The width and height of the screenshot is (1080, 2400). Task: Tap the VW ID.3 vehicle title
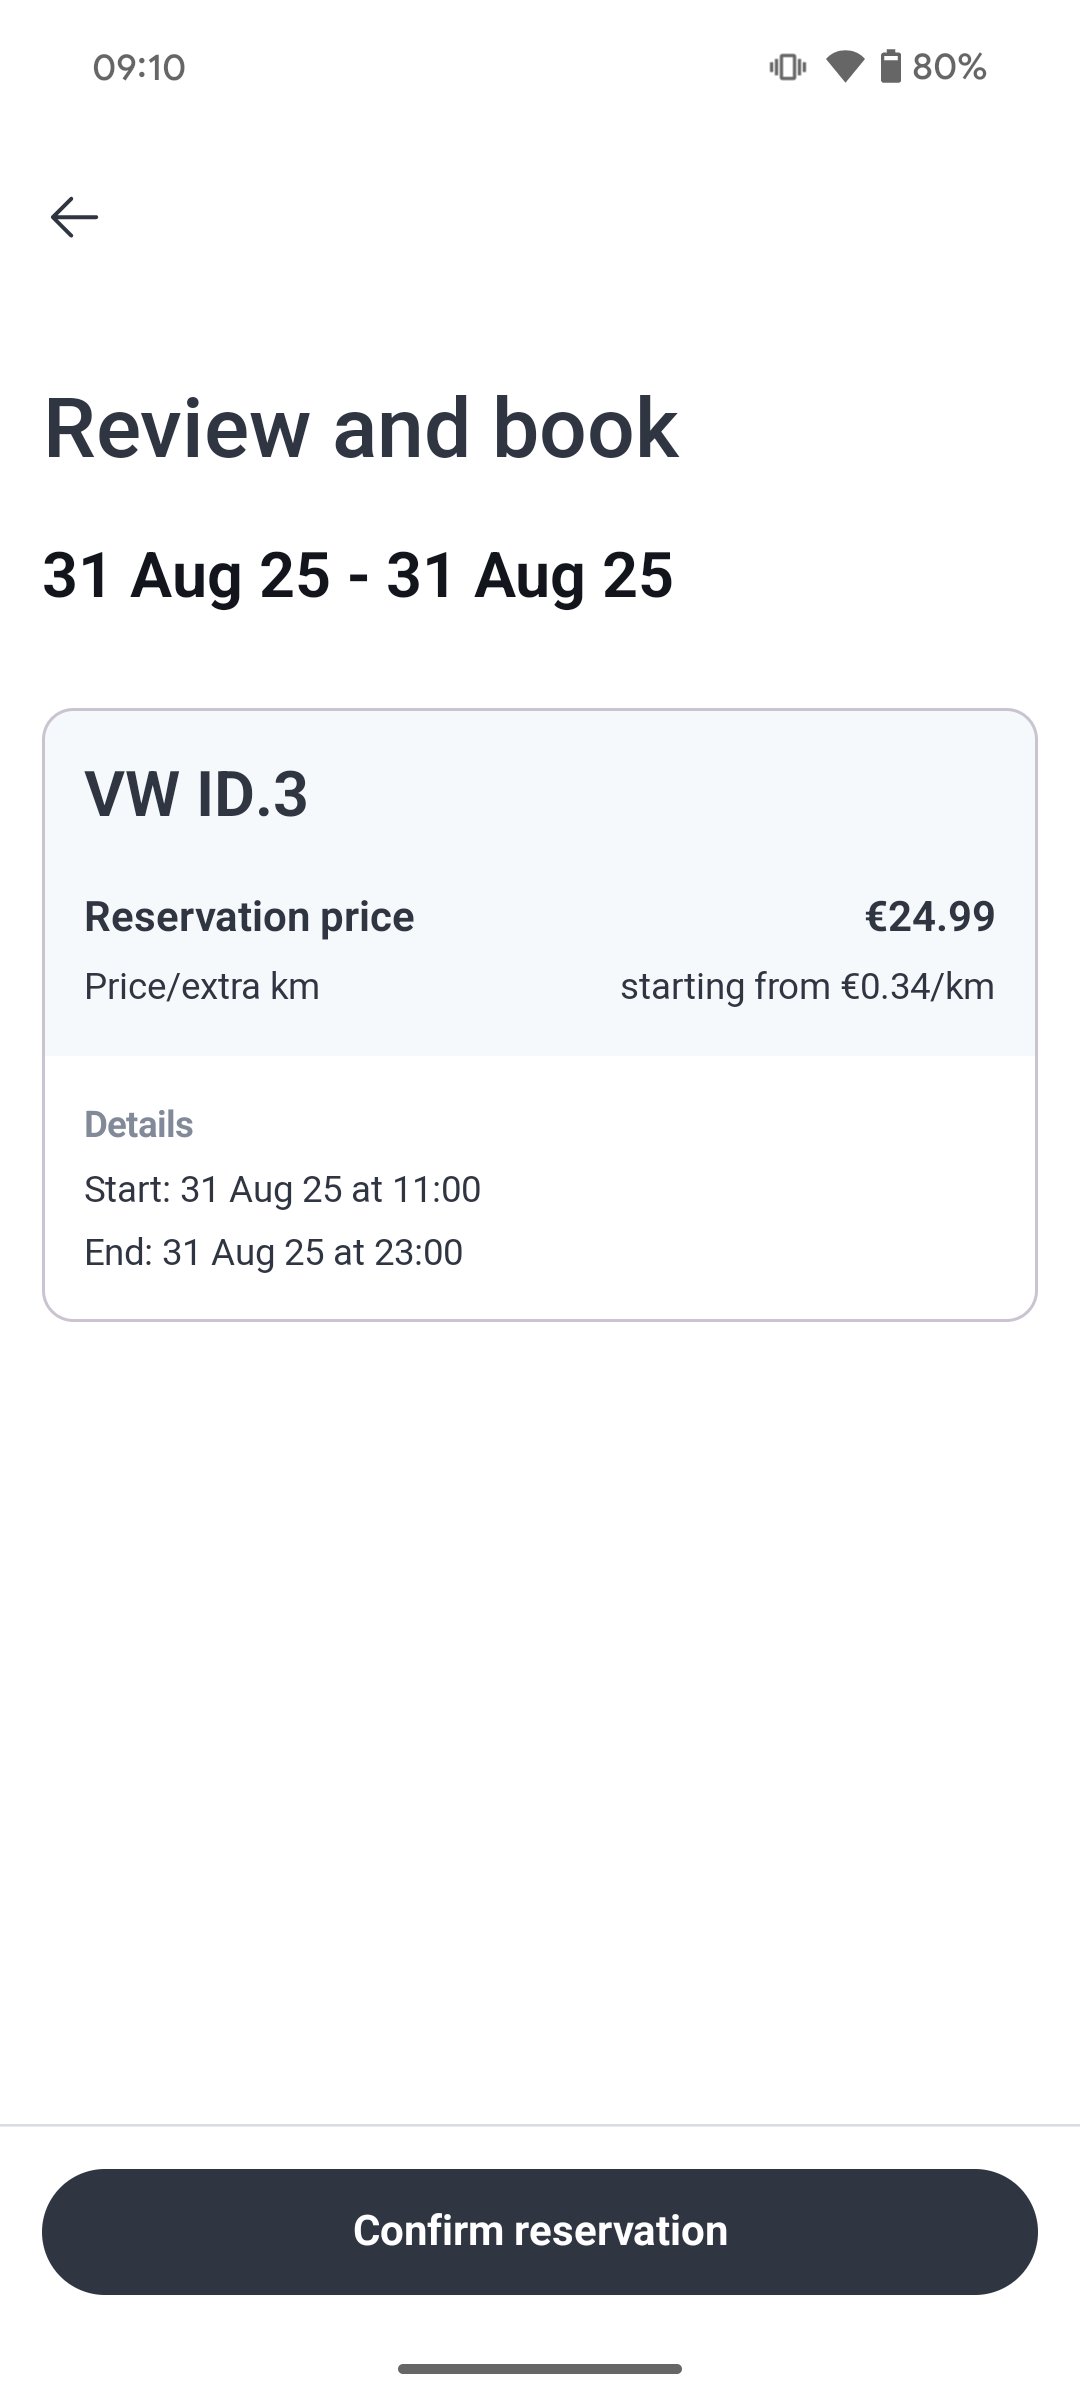196,794
